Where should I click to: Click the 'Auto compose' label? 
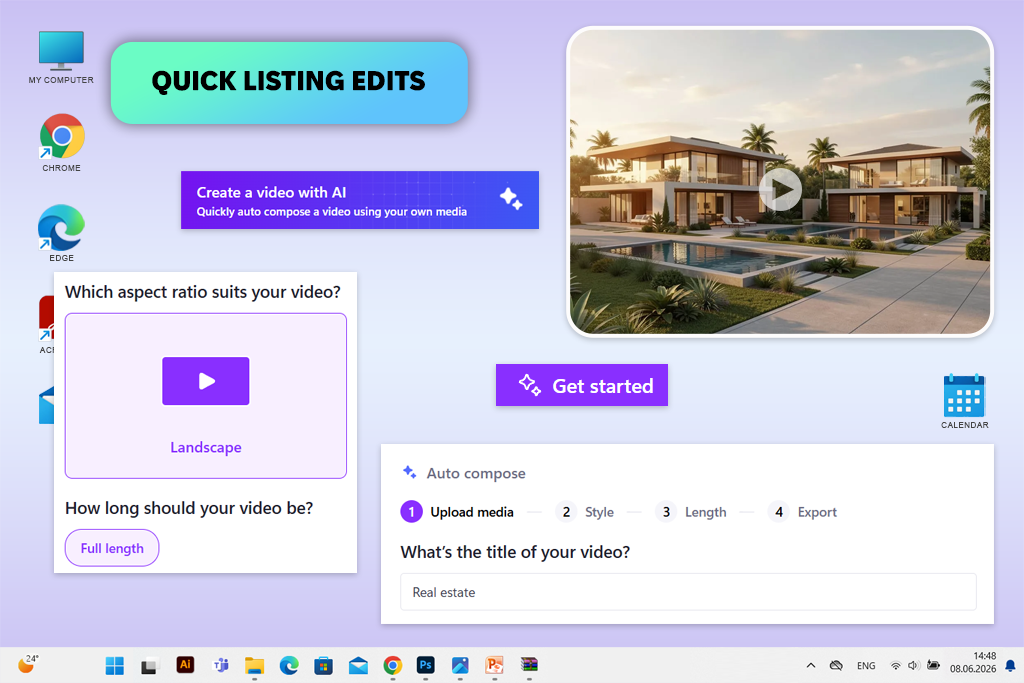click(476, 473)
